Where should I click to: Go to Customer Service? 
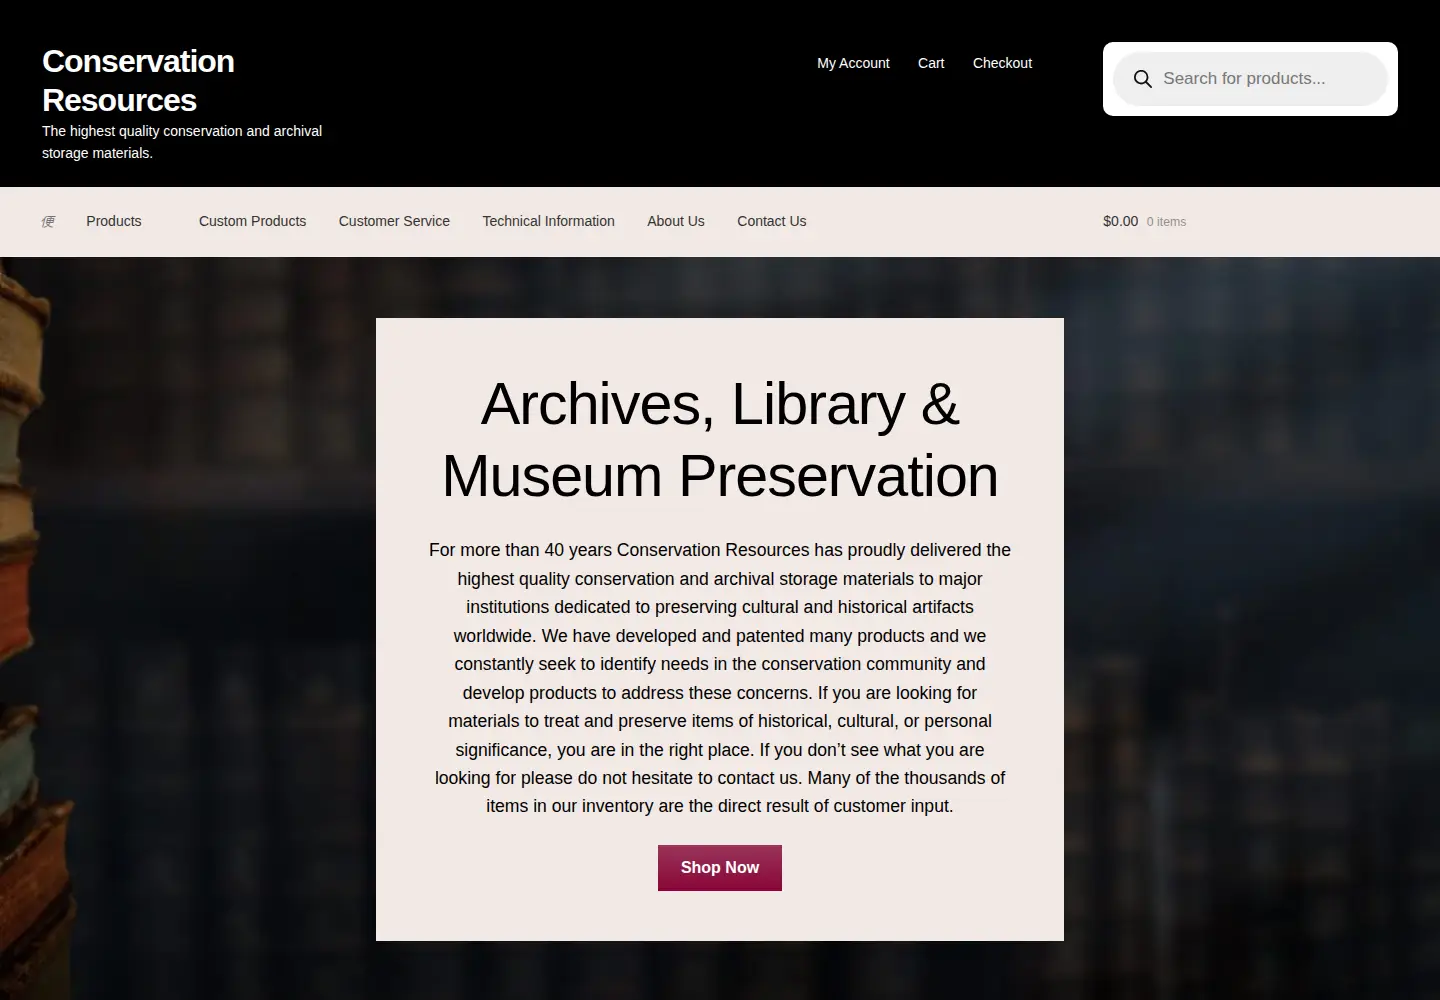[x=394, y=221]
